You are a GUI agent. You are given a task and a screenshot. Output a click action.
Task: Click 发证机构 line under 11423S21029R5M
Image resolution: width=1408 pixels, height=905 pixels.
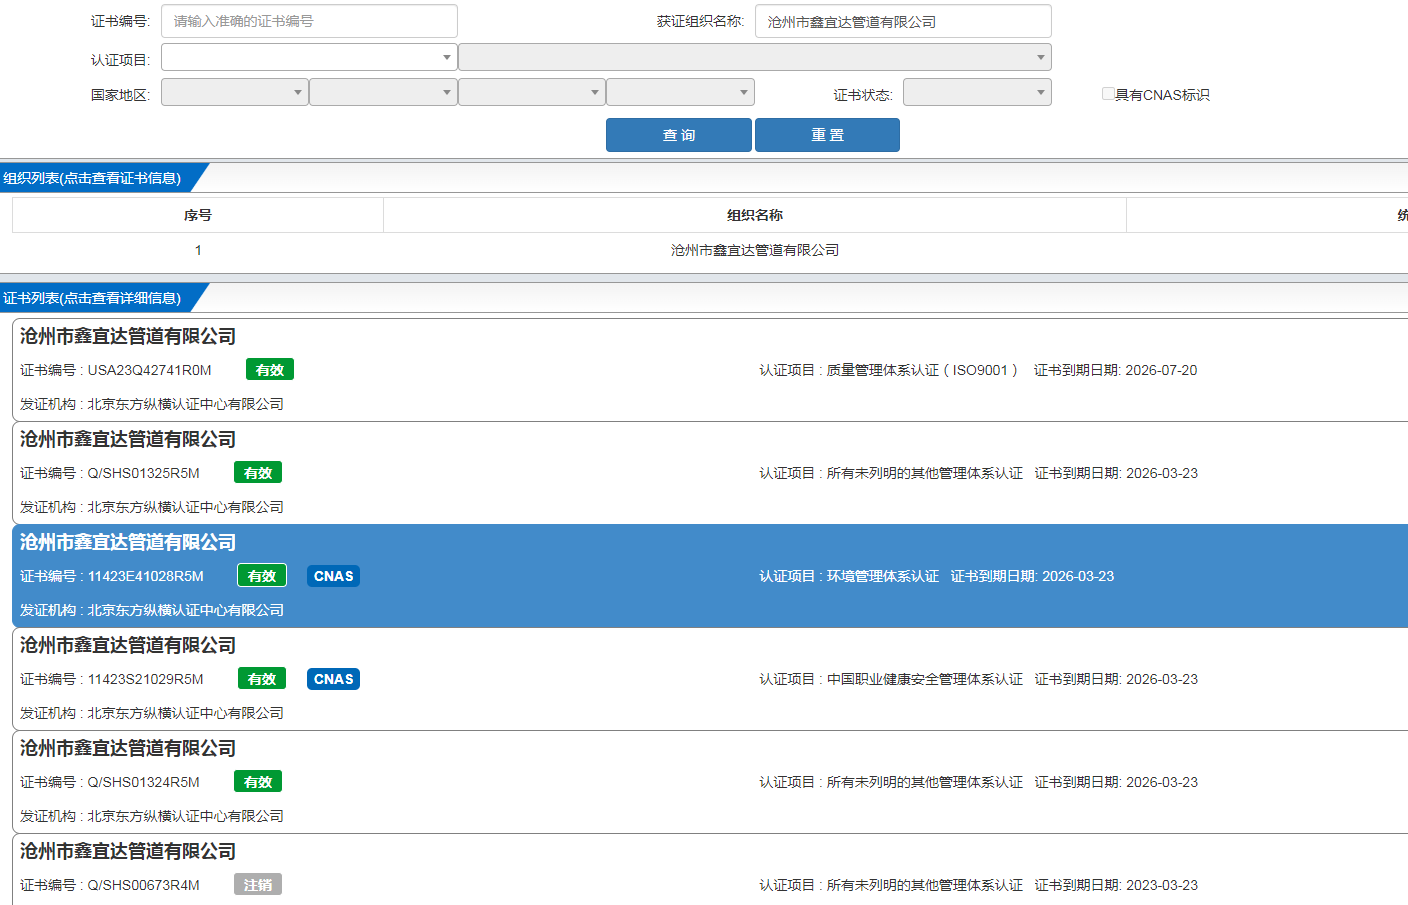click(152, 713)
